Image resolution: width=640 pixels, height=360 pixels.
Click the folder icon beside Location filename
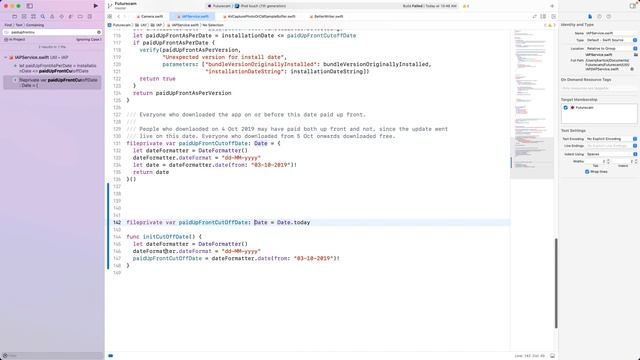[636, 54]
